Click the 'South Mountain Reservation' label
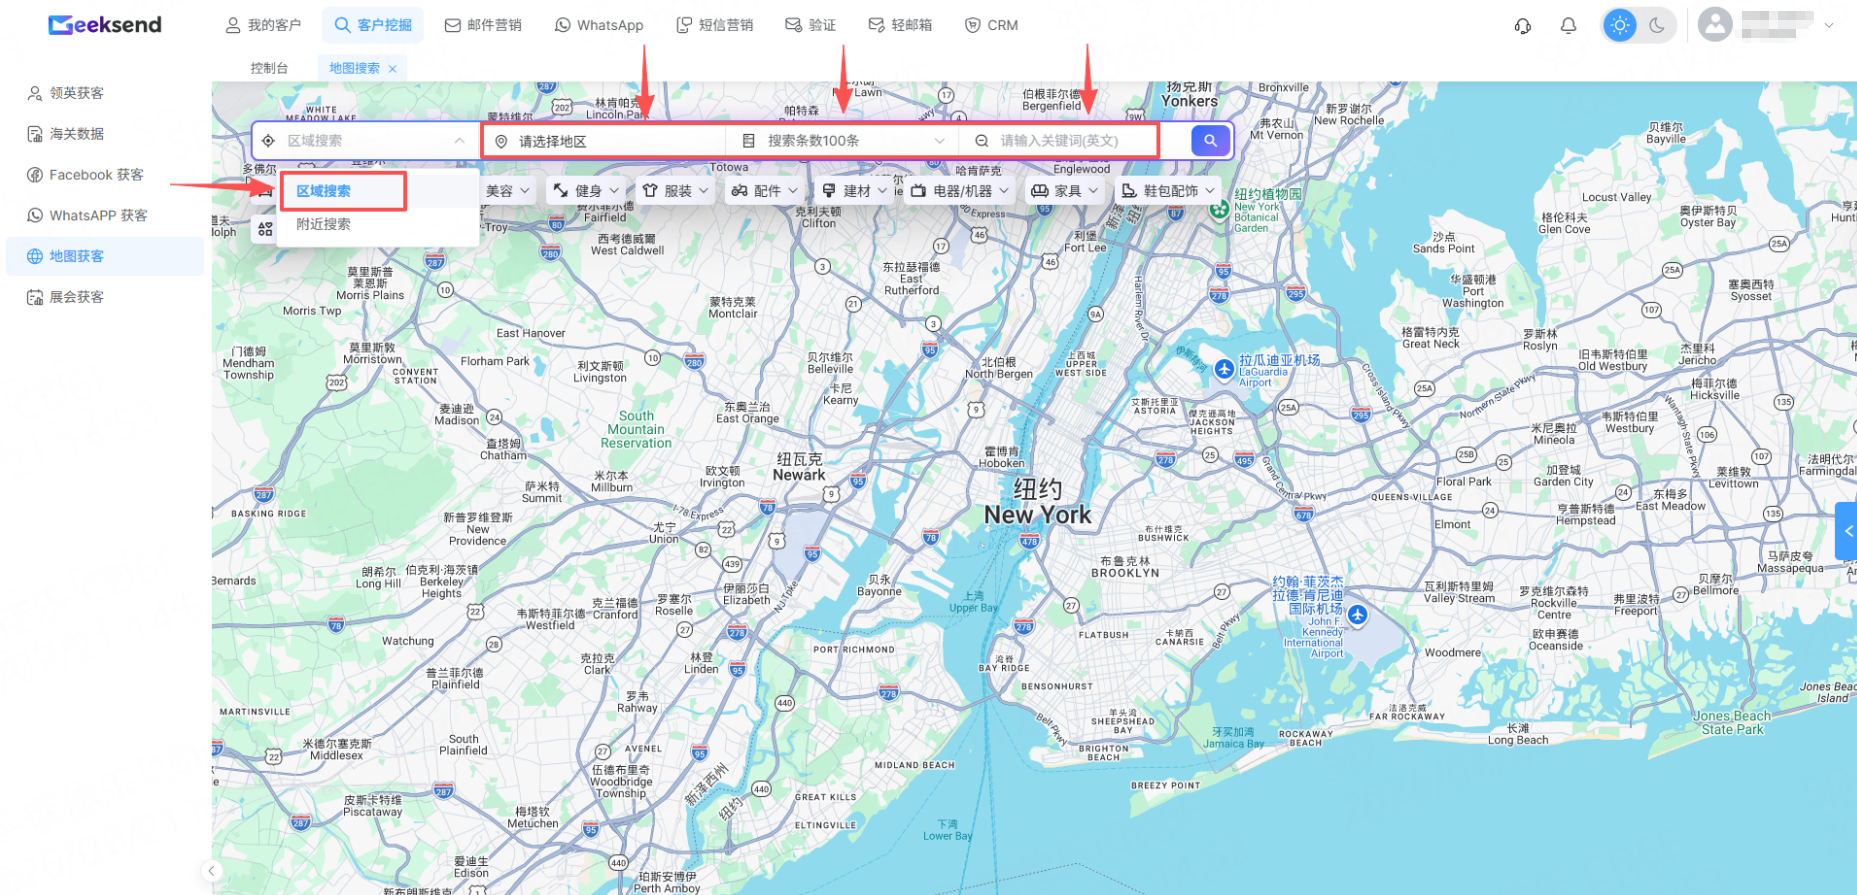 [636, 430]
